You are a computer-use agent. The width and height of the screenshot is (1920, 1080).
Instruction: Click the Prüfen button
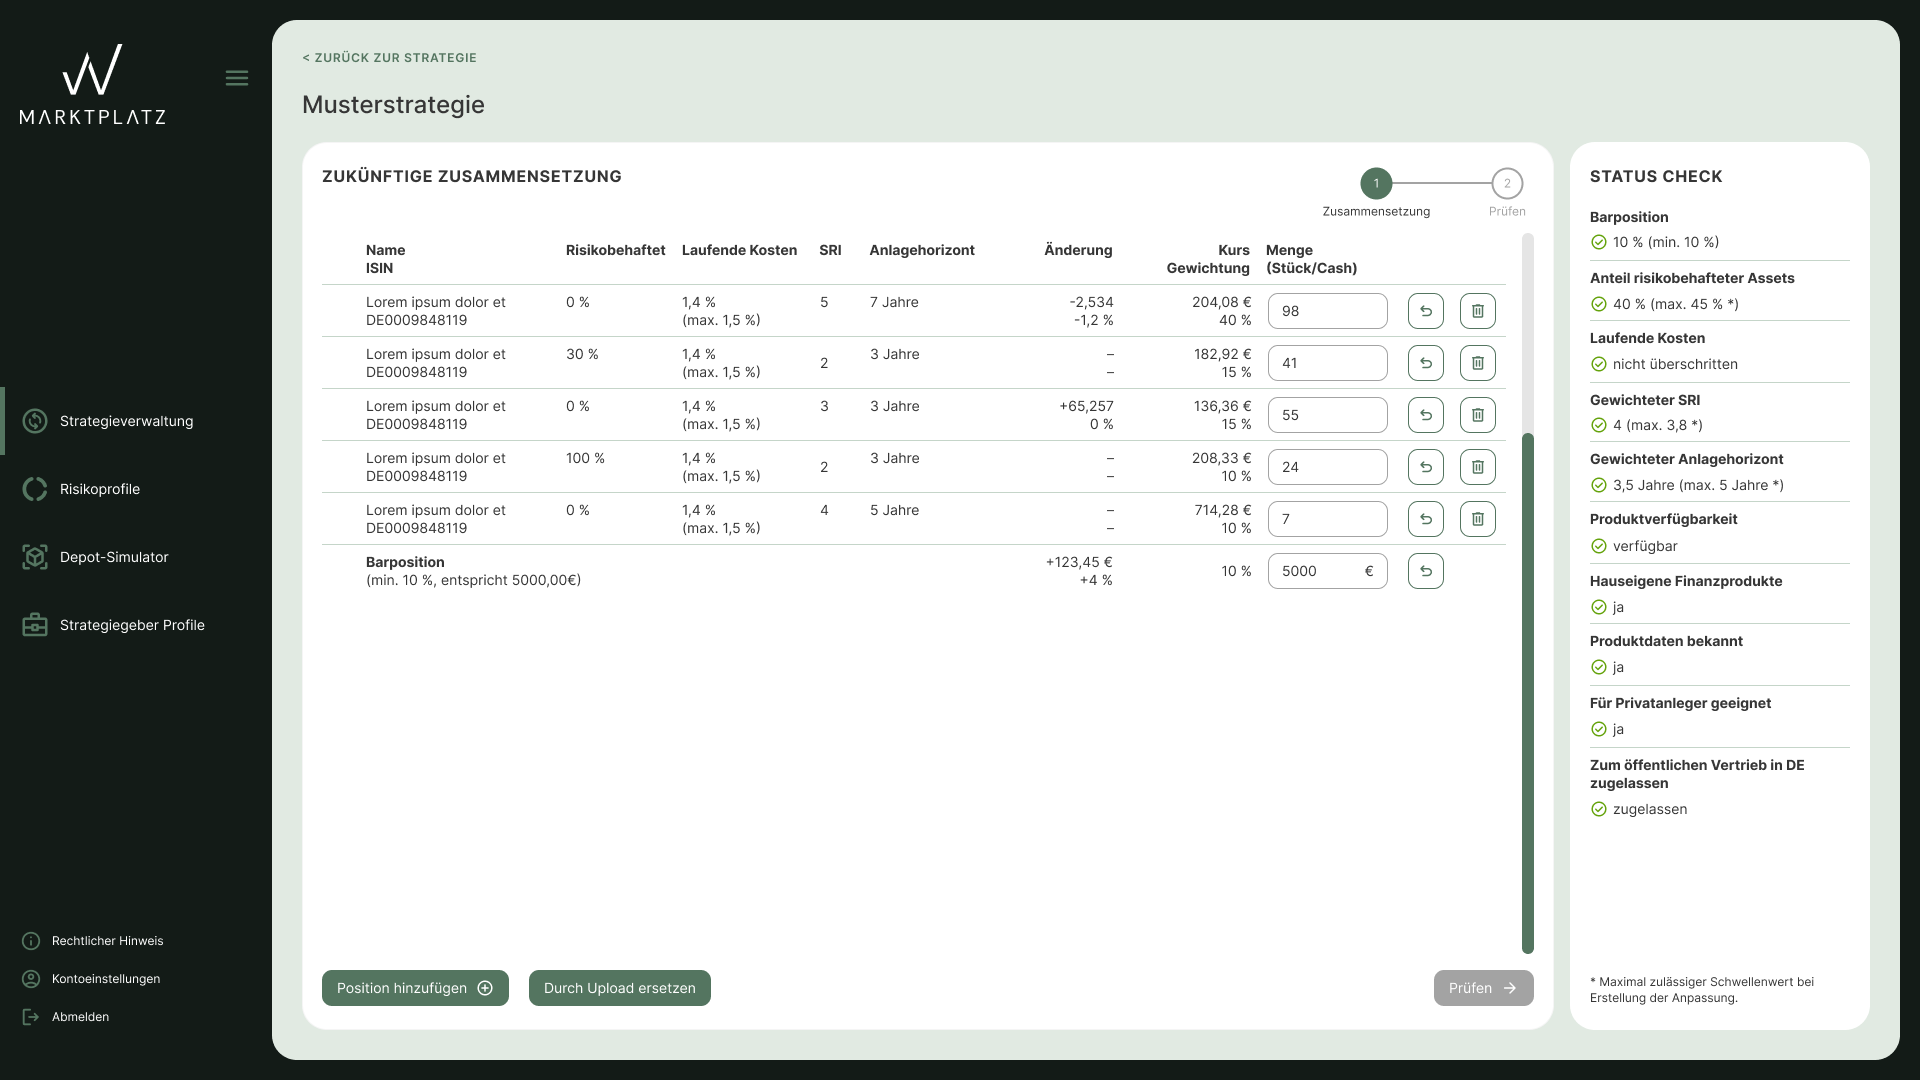pos(1483,988)
